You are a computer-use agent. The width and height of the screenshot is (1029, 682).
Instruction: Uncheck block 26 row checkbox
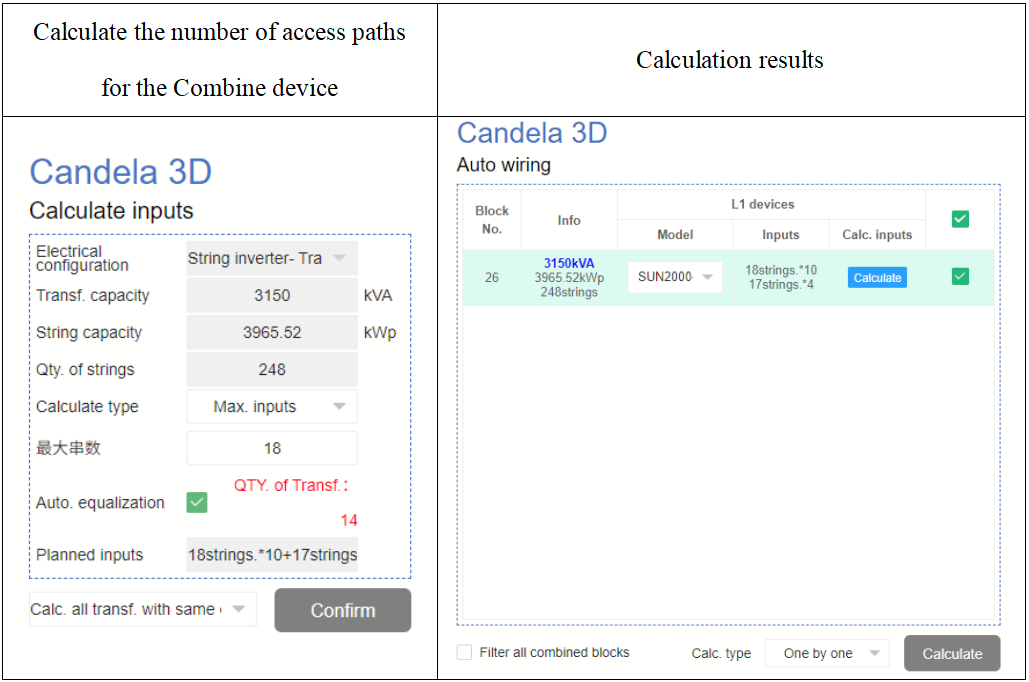960,277
